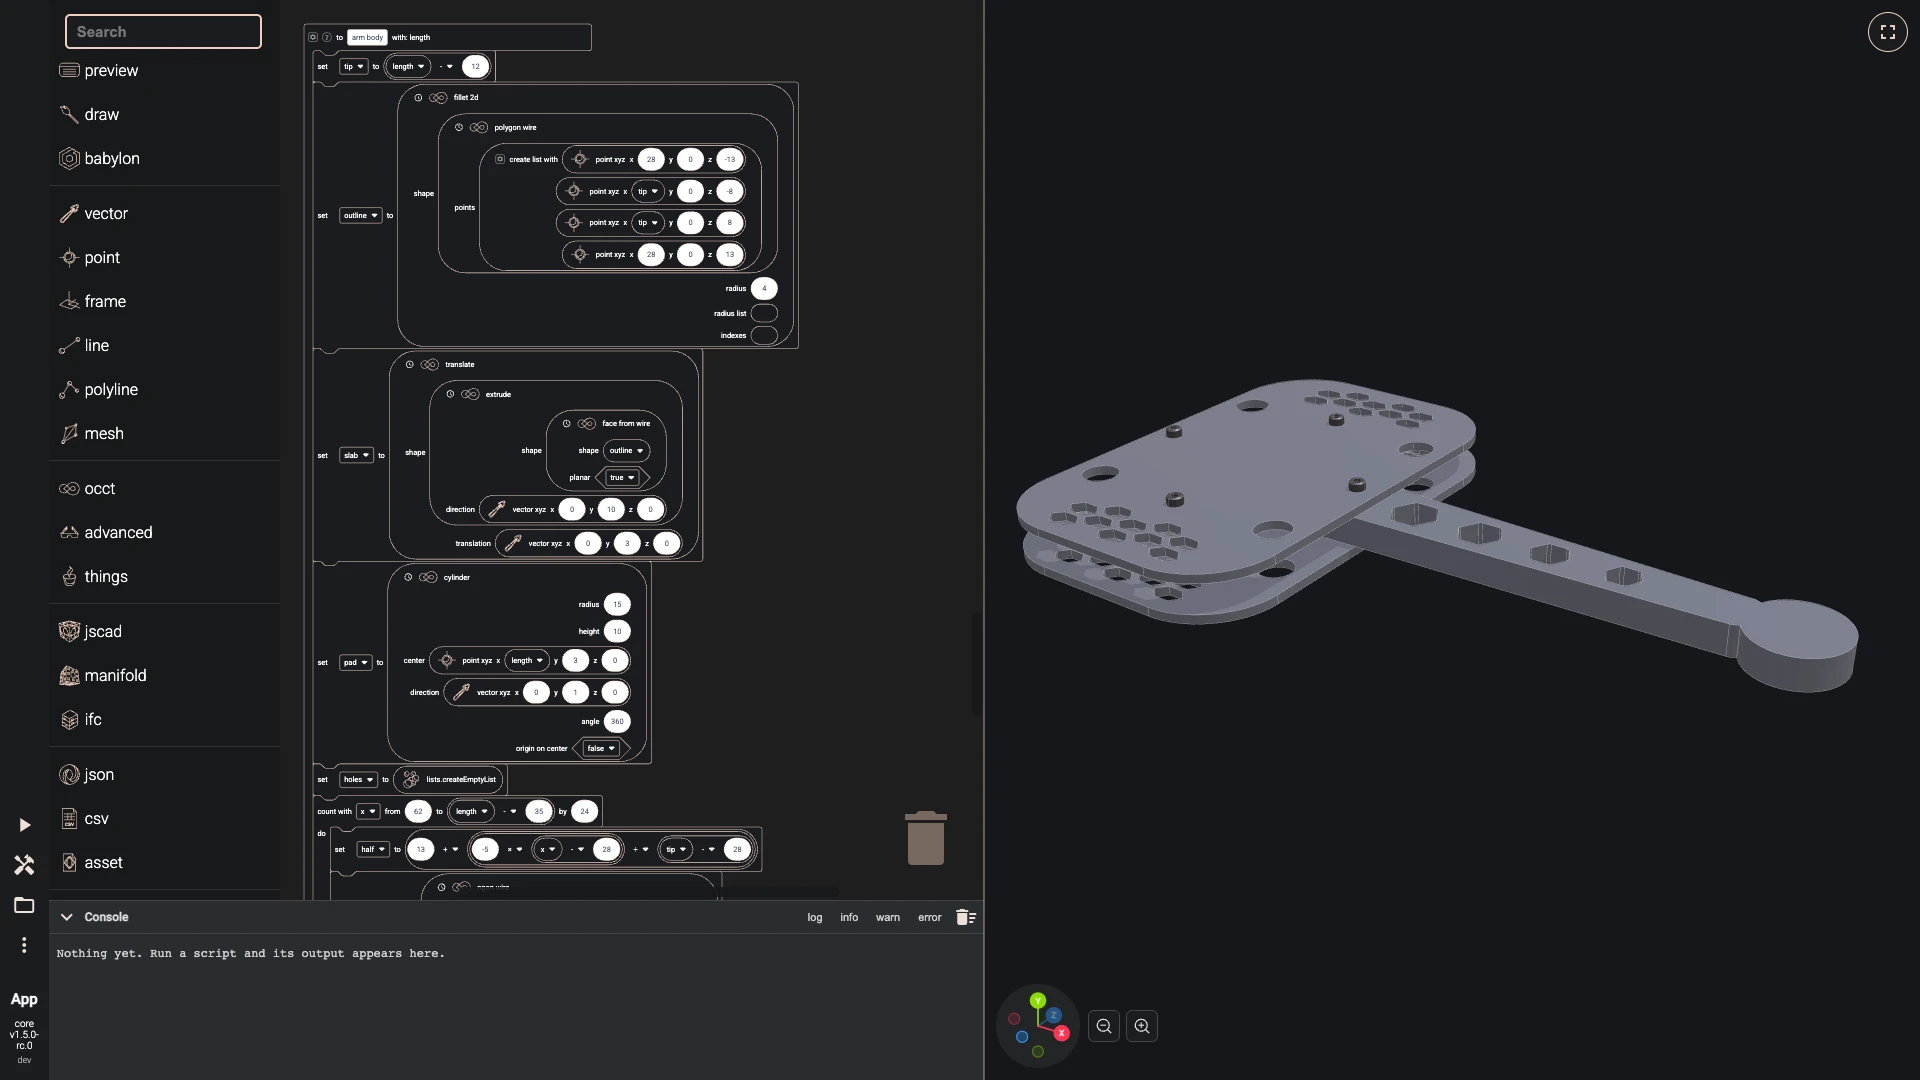Click the workspace trash can
Screen dimensions: 1920x1080
click(x=926, y=838)
